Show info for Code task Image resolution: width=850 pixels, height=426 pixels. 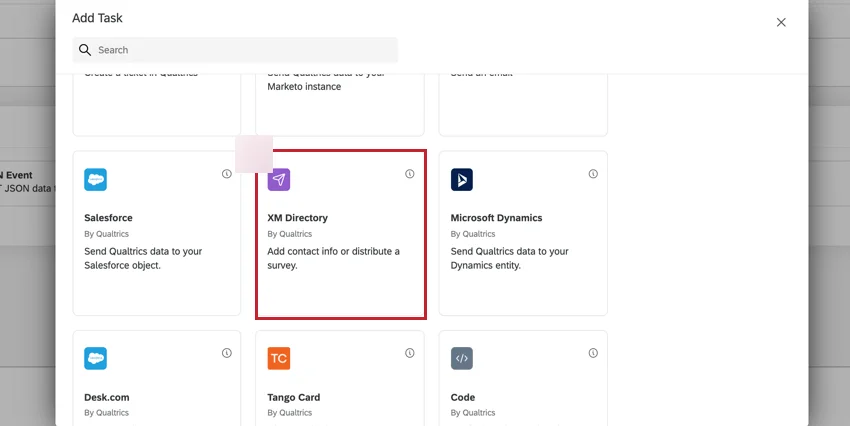click(593, 353)
